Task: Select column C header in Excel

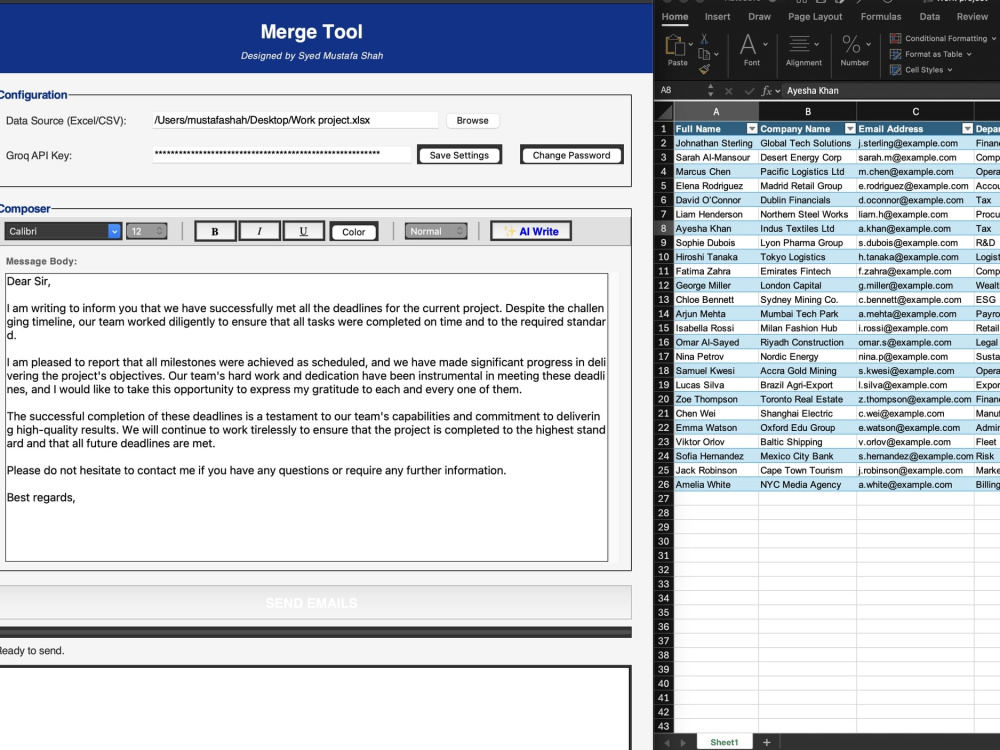Action: pos(915,112)
